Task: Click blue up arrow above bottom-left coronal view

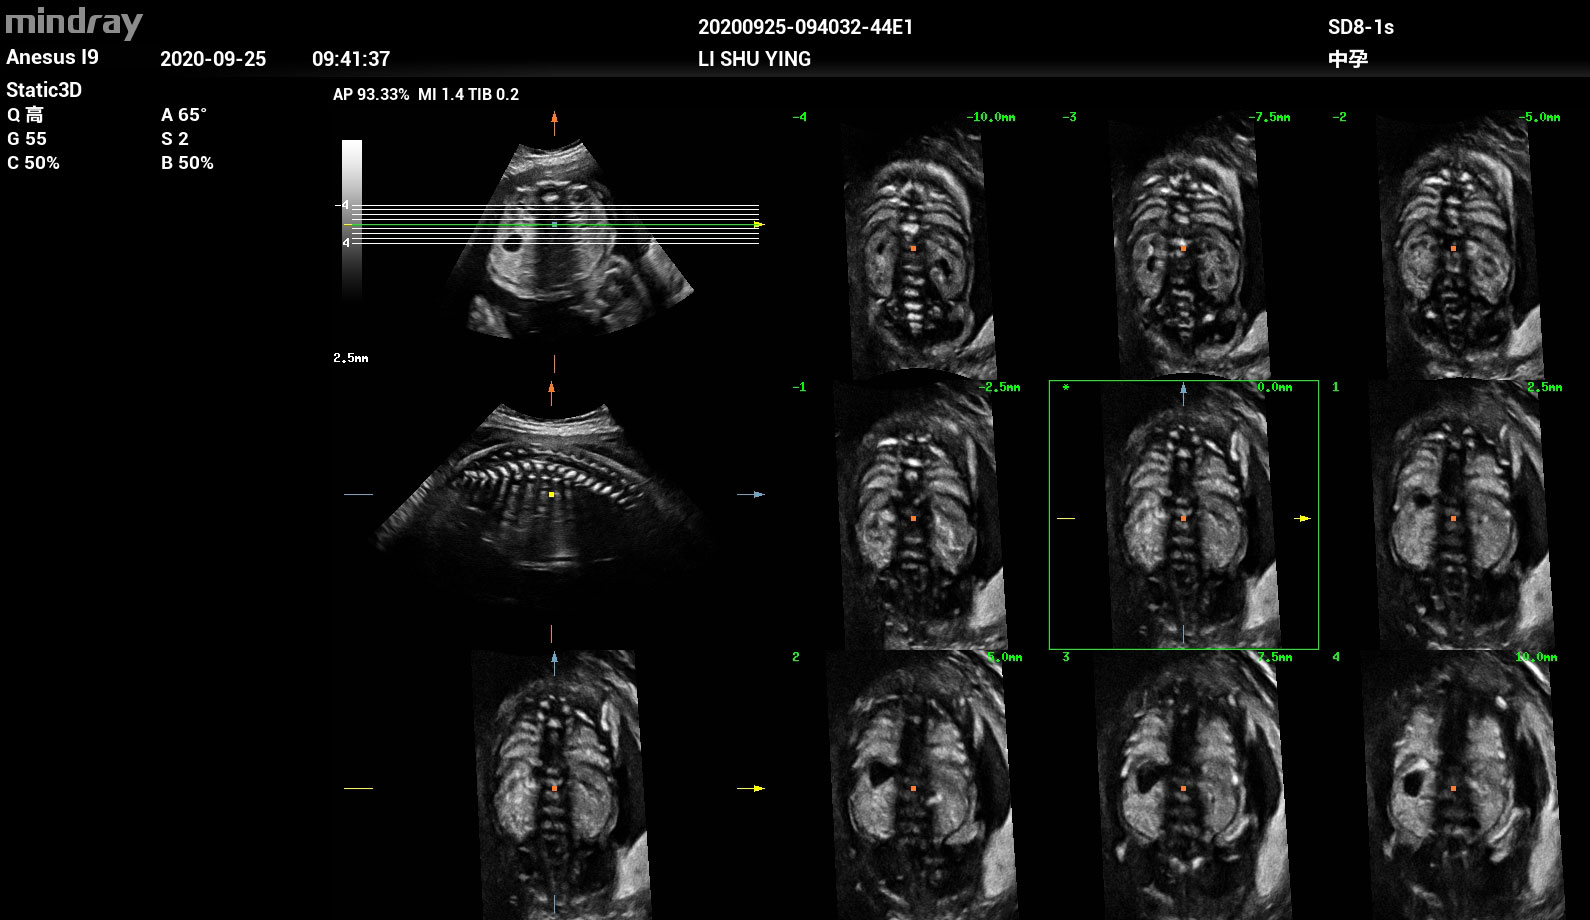Action: pos(554,662)
